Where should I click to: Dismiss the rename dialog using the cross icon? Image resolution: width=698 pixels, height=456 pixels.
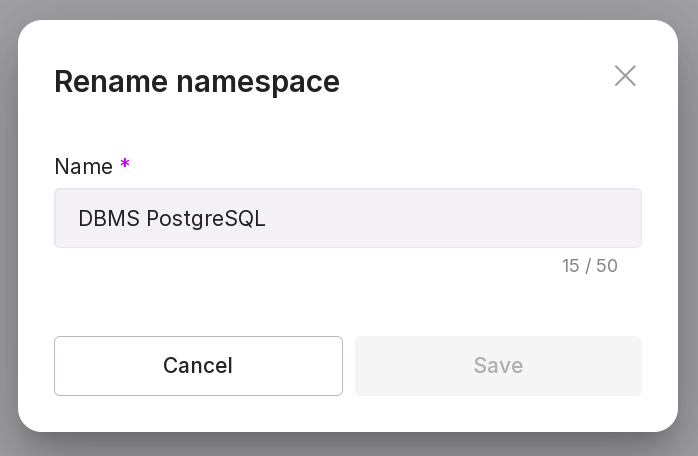point(625,76)
